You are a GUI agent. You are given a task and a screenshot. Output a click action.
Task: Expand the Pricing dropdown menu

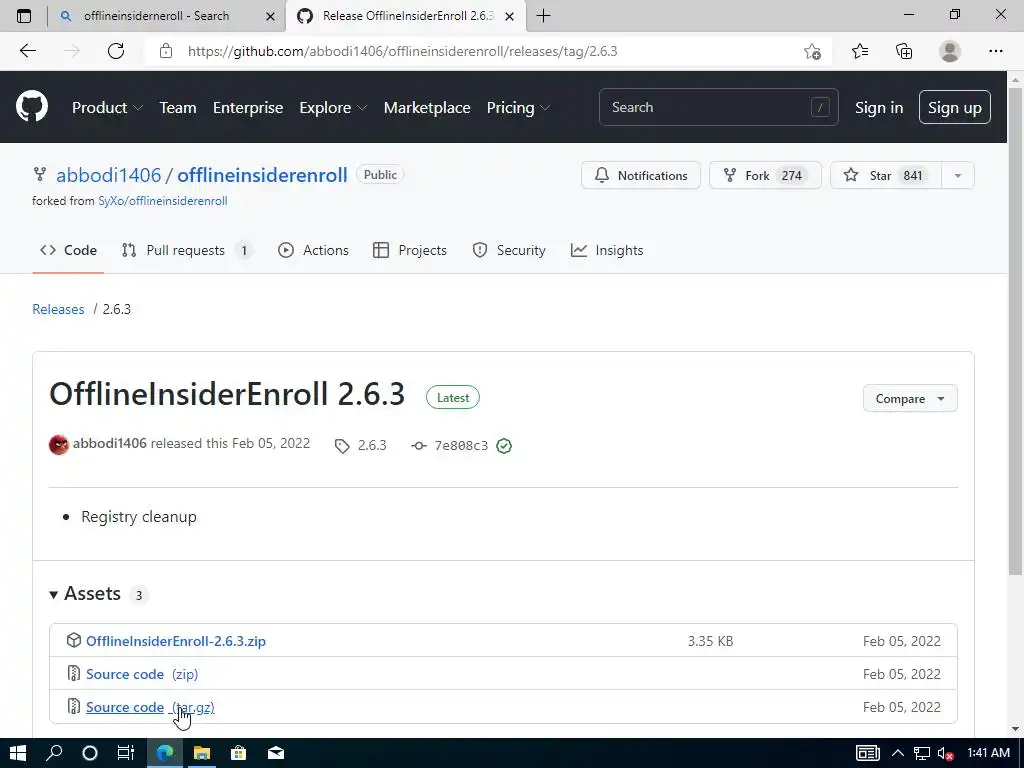(x=519, y=107)
